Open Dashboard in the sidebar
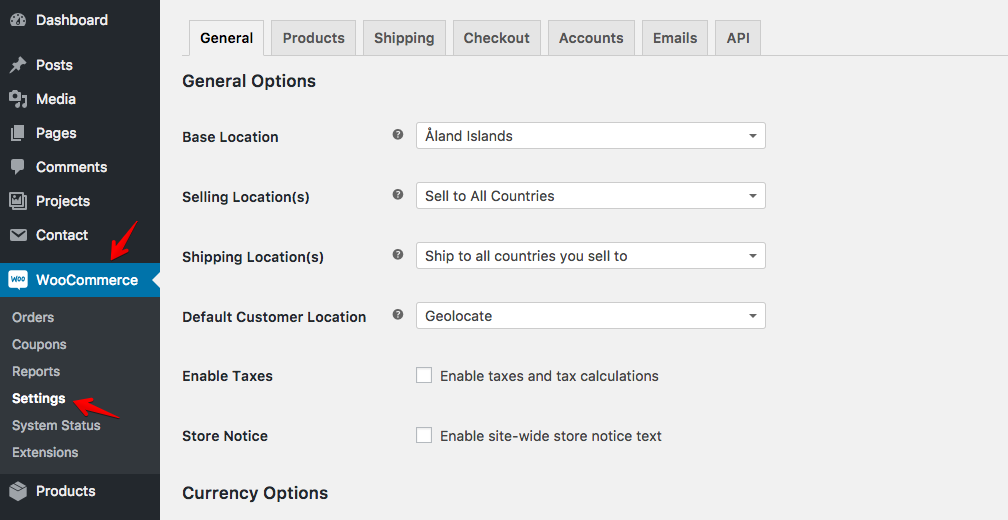The width and height of the screenshot is (1008, 520). [72, 20]
